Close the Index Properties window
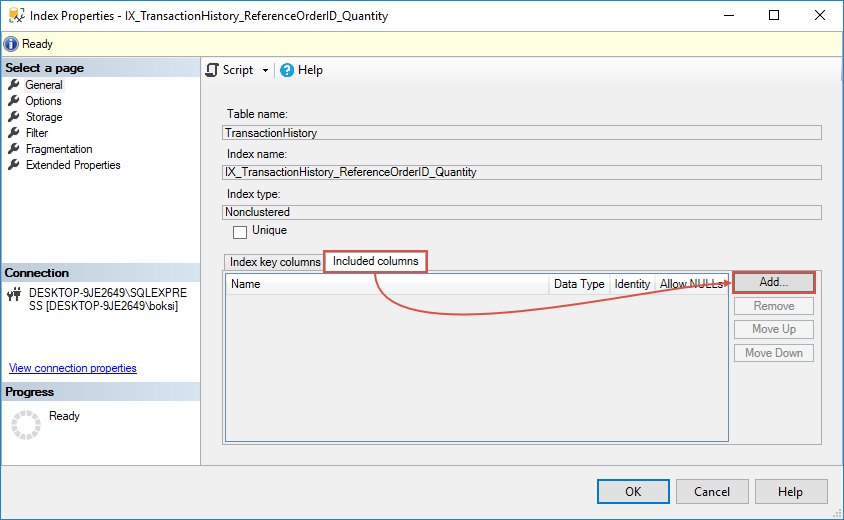The height and width of the screenshot is (520, 844). pyautogui.click(x=820, y=15)
